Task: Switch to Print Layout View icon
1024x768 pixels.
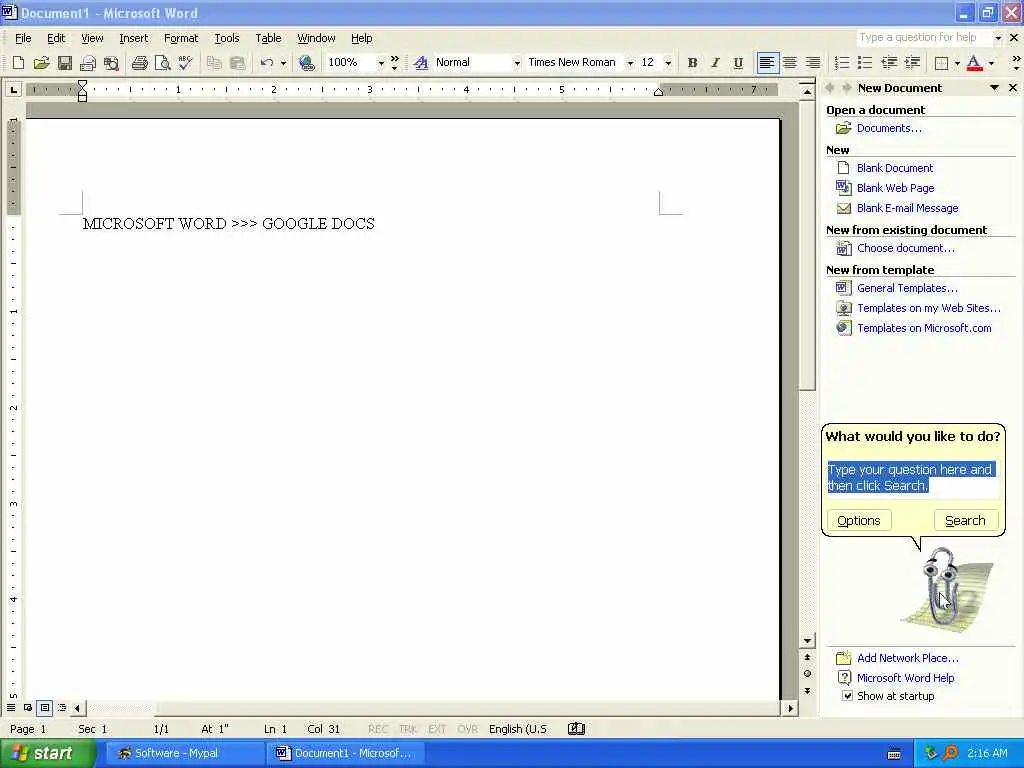Action: (44, 708)
